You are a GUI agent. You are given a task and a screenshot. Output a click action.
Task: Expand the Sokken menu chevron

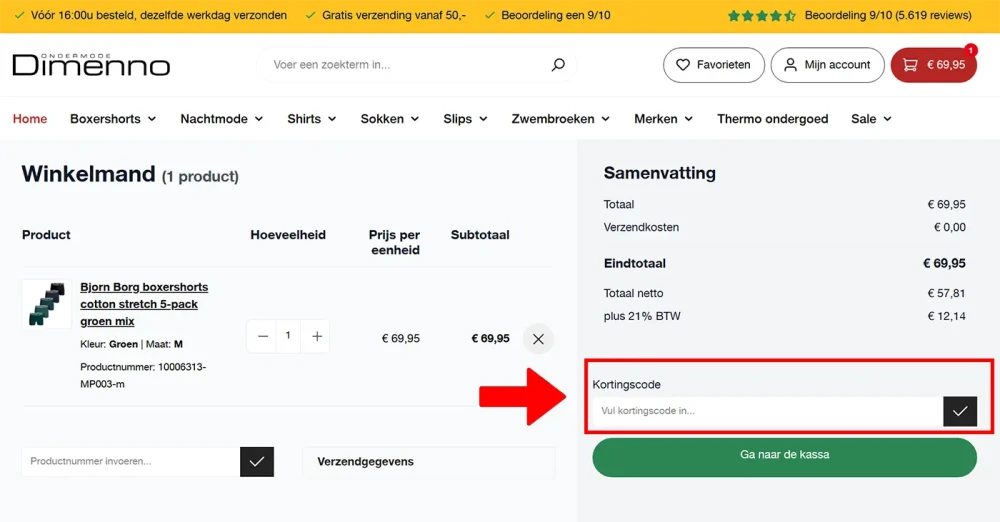(415, 119)
